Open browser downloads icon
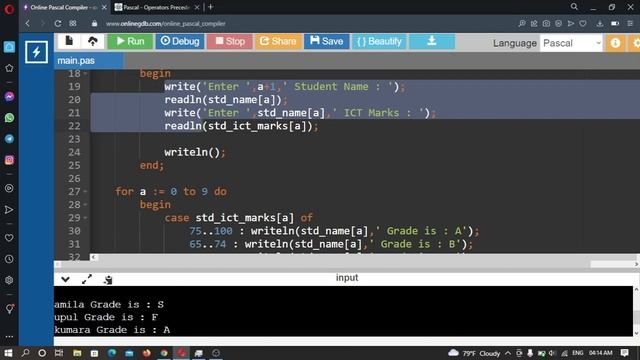 600,24
